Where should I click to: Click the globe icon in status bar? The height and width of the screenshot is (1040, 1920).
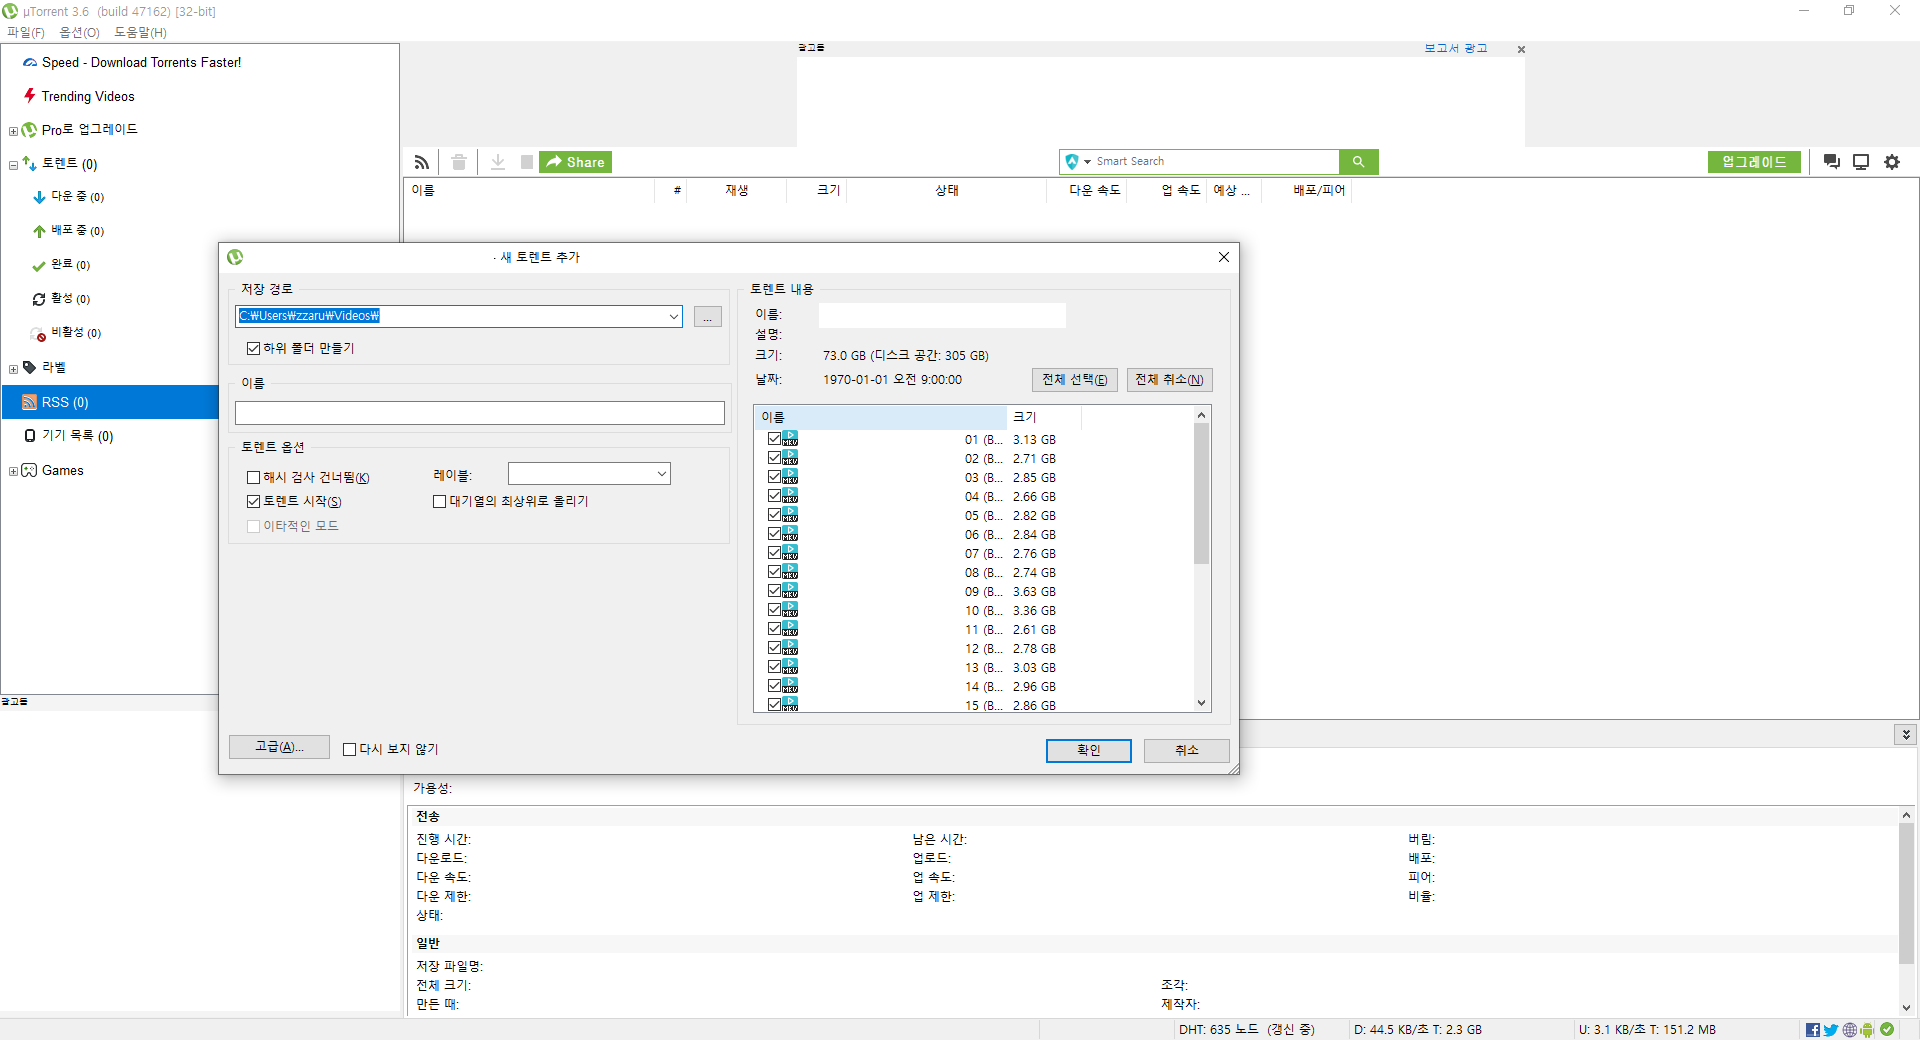tap(1850, 1030)
